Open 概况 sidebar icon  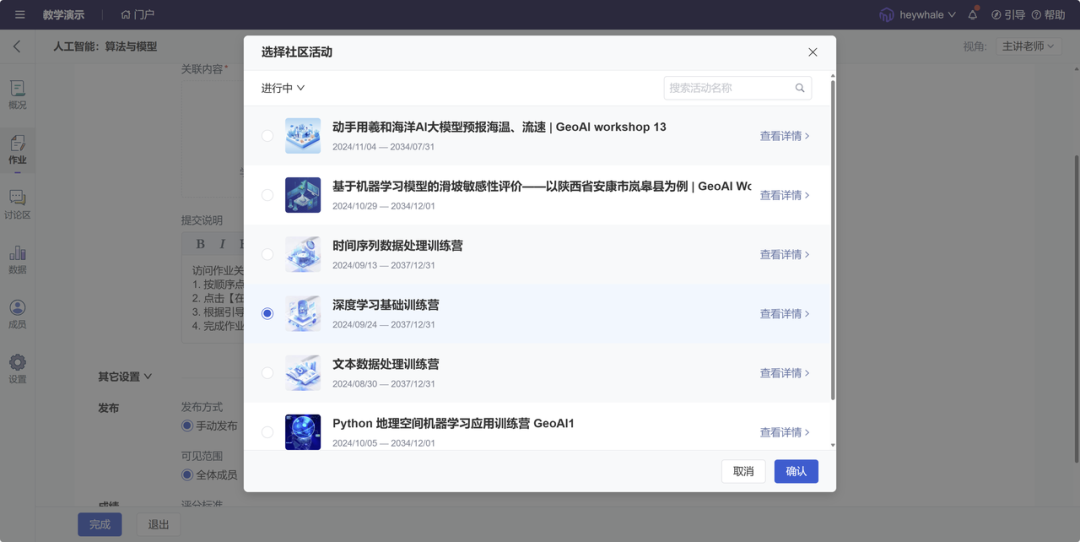17,88
